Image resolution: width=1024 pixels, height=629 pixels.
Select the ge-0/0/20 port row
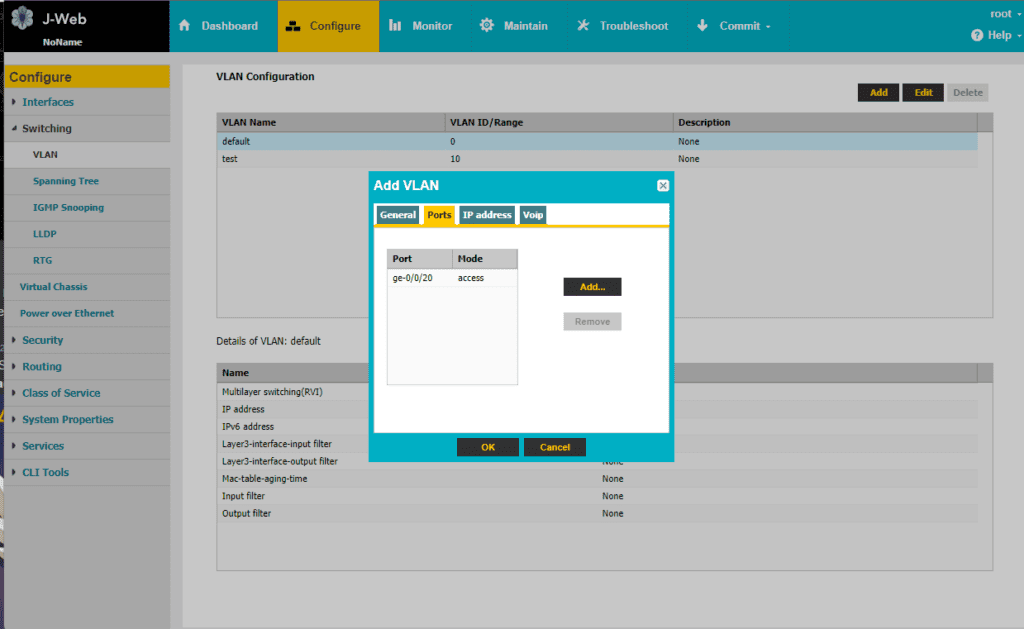pos(452,278)
